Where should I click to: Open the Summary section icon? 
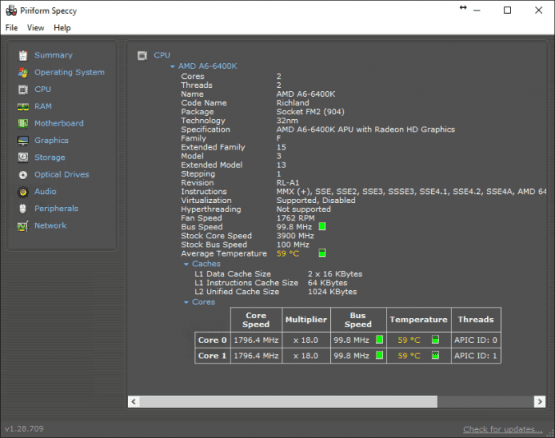tap(23, 55)
